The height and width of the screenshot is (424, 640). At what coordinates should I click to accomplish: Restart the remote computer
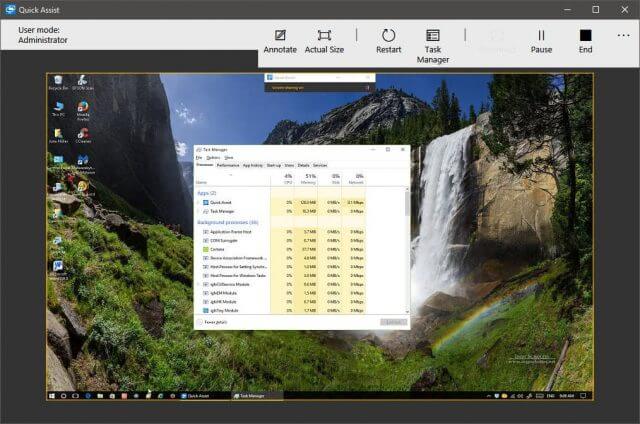pyautogui.click(x=388, y=42)
